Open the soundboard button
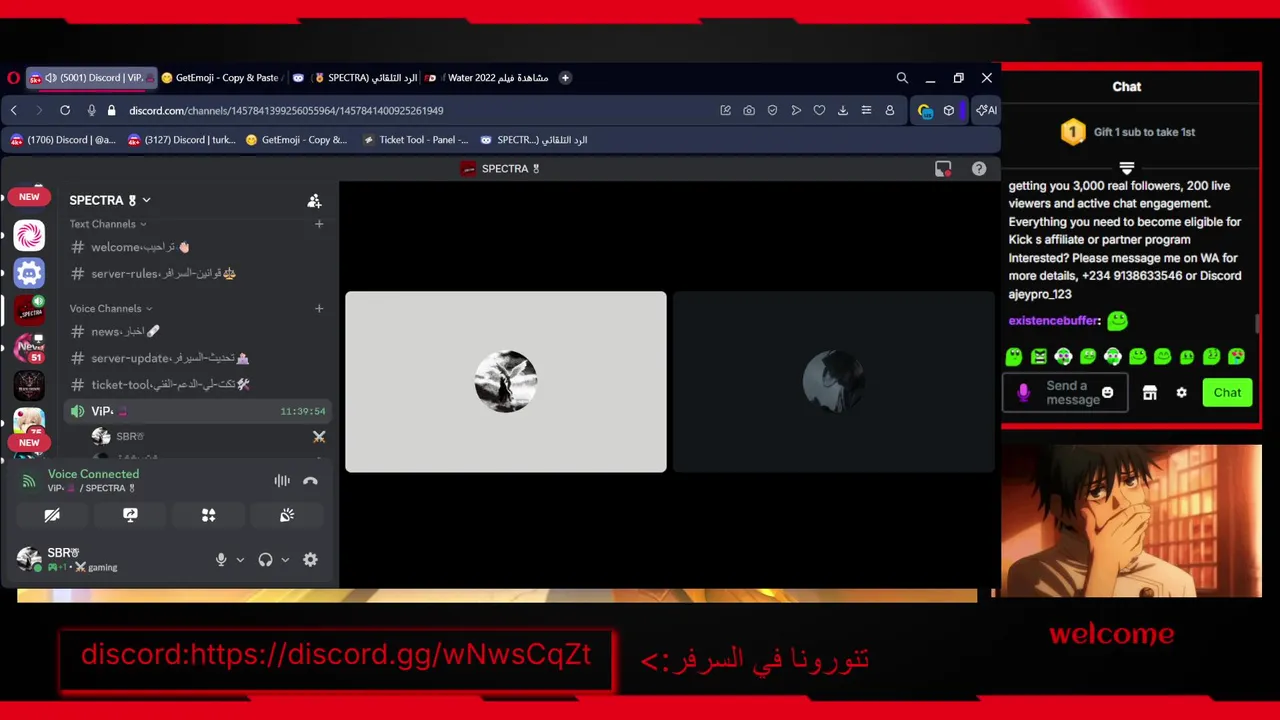Screen dimensions: 1280x720 click(287, 515)
